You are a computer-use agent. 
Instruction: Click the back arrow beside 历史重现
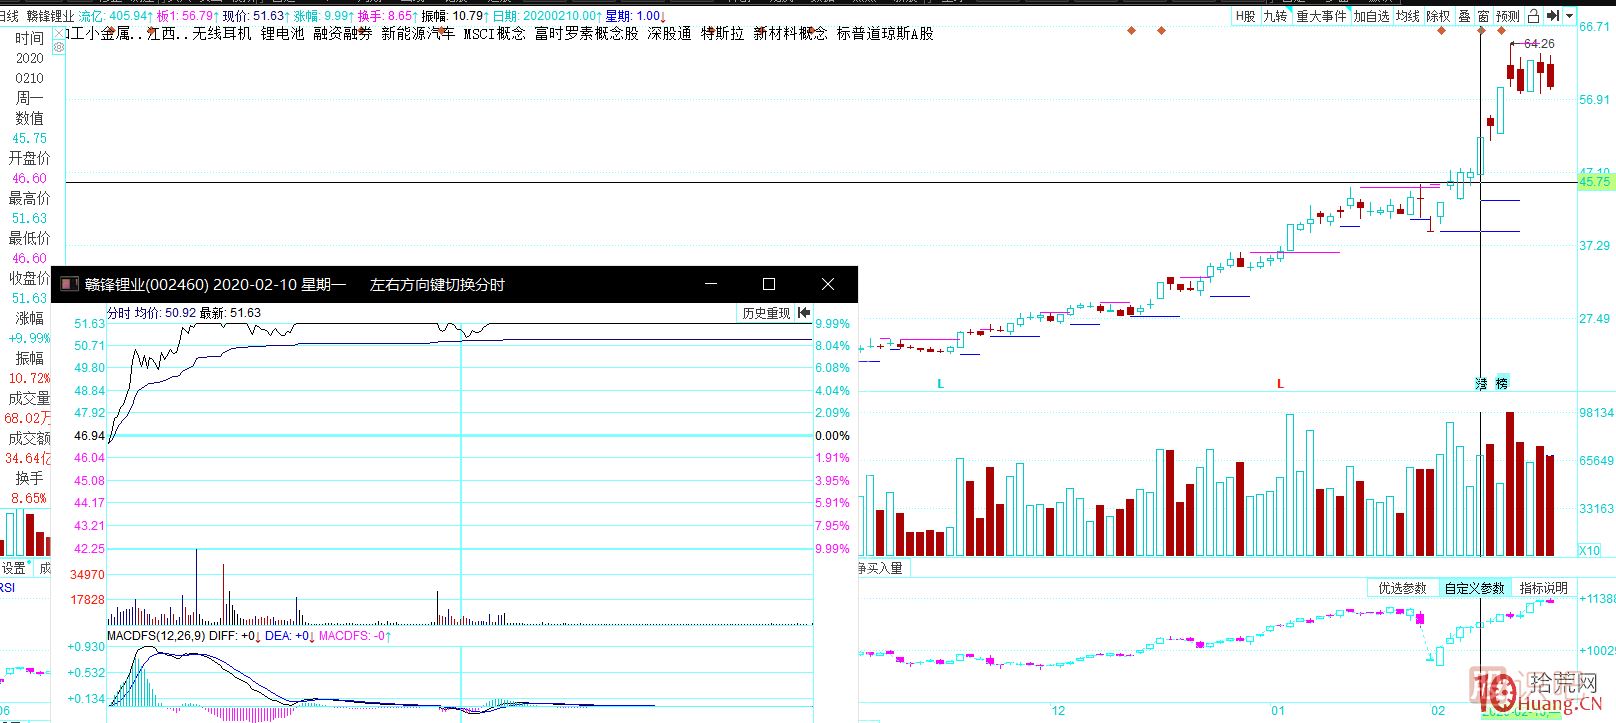[x=805, y=313]
